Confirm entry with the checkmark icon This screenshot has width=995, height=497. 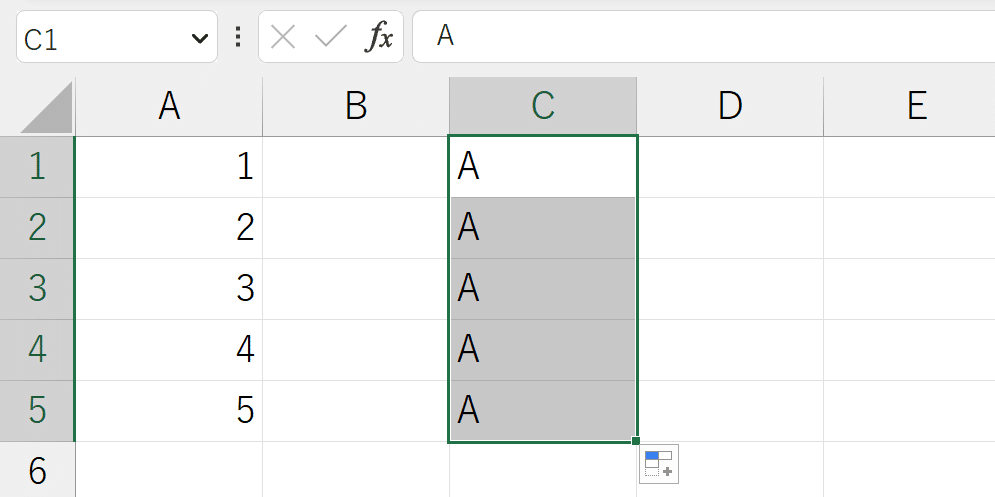[x=331, y=37]
